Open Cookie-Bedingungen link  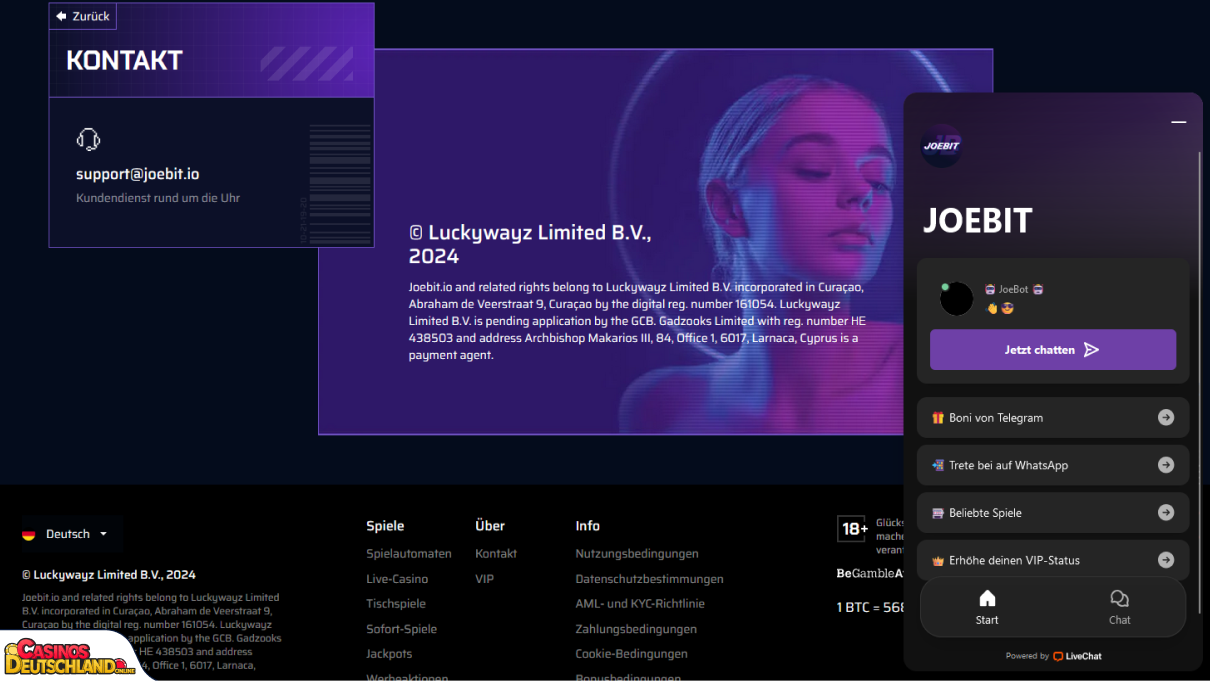point(631,654)
